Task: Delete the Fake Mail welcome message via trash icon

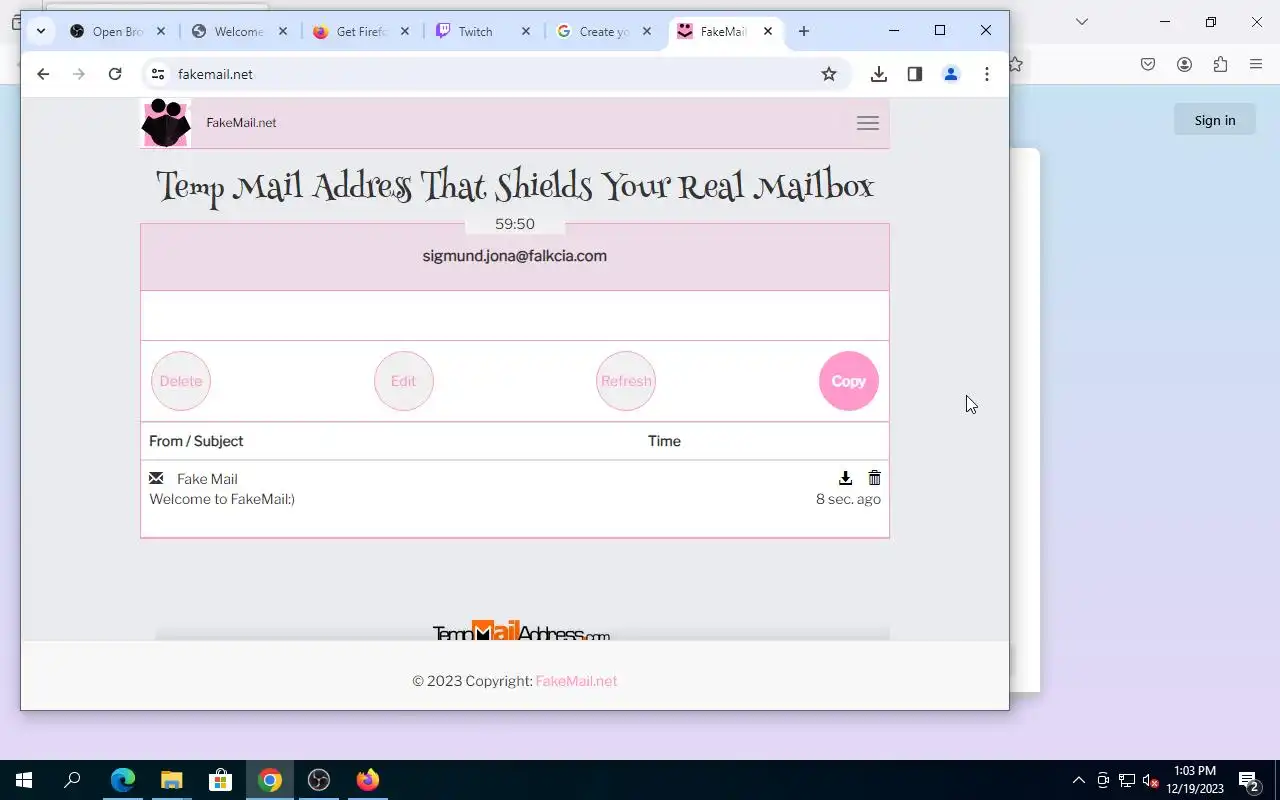Action: [x=875, y=478]
